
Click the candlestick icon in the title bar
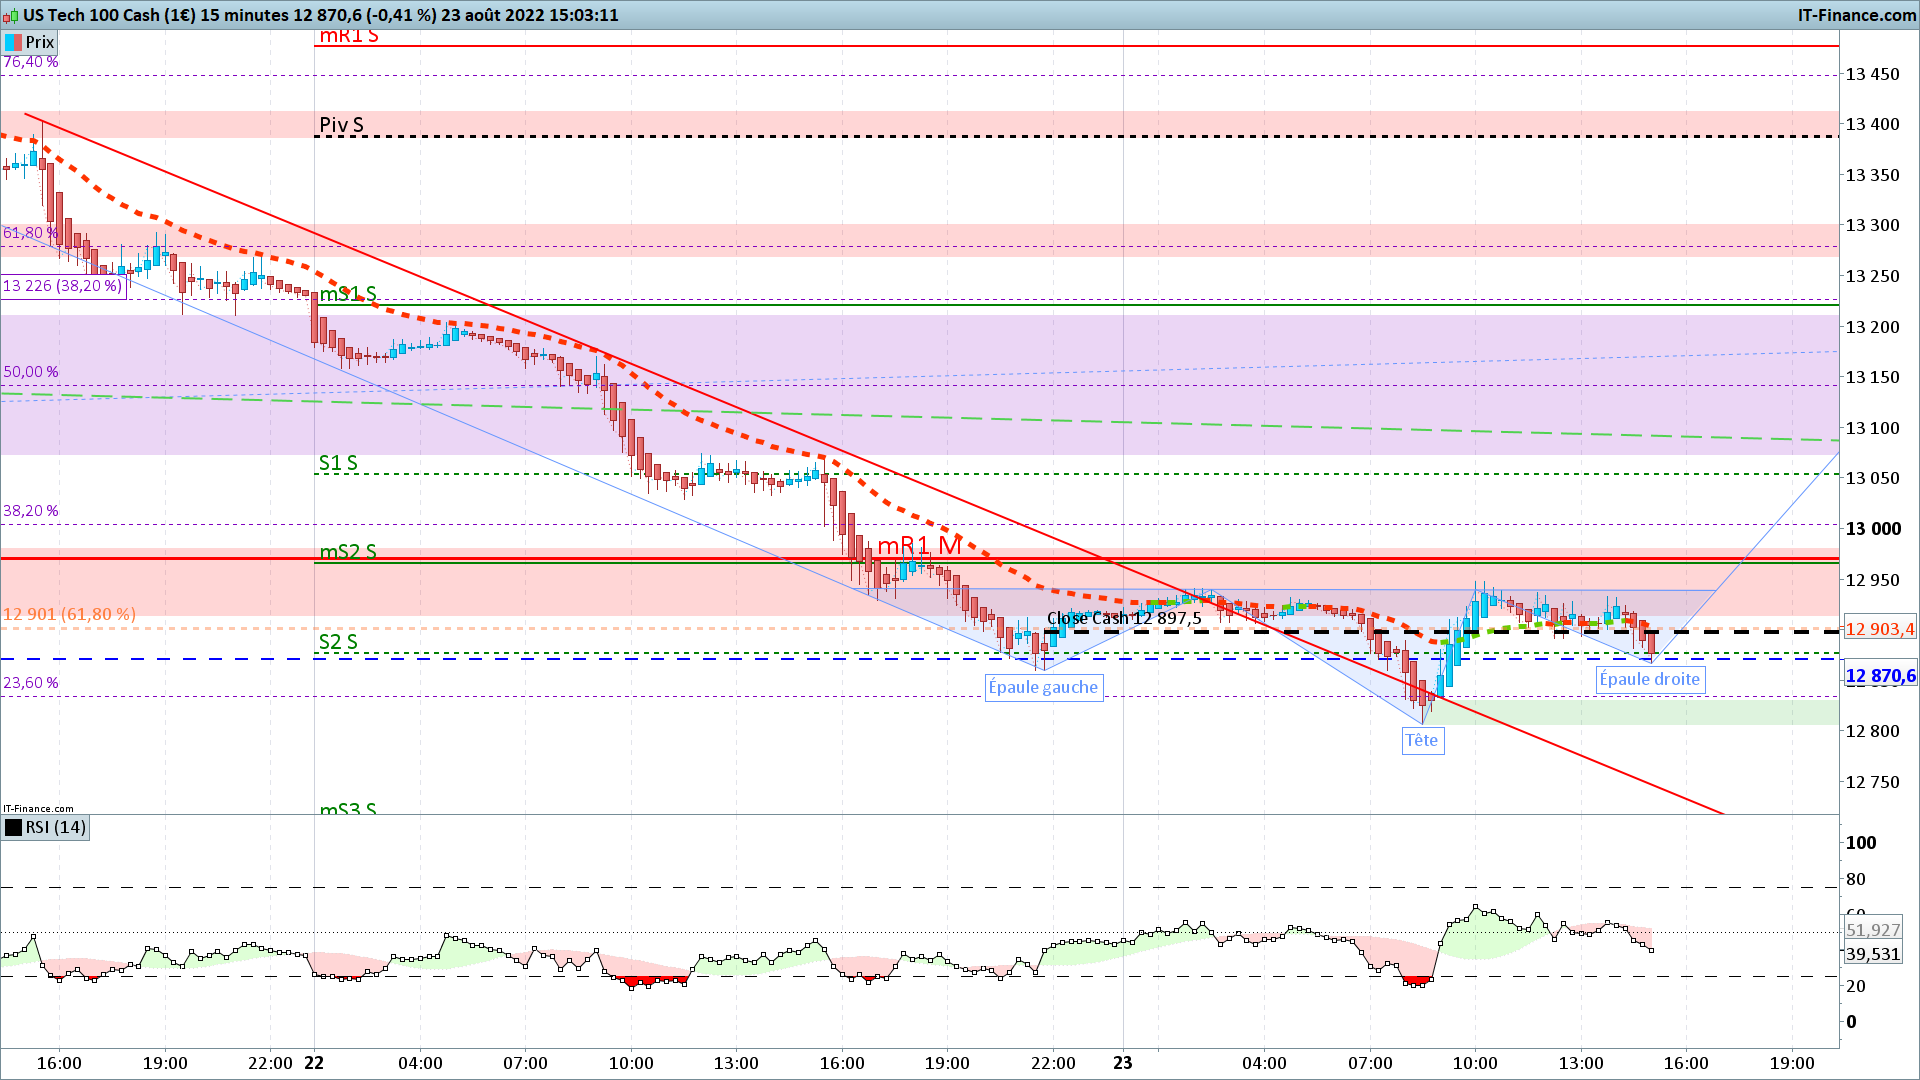tap(11, 15)
